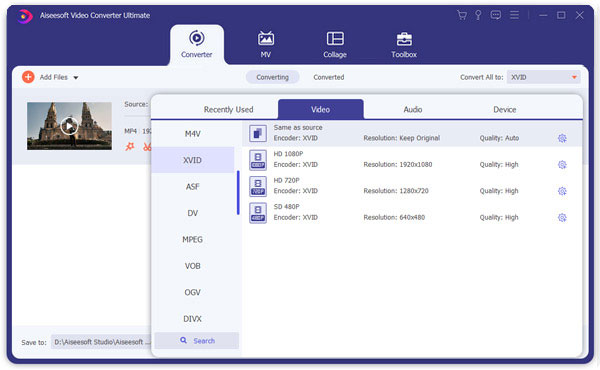This screenshot has width=600, height=370.
Task: Click the register key icon
Action: 478,15
